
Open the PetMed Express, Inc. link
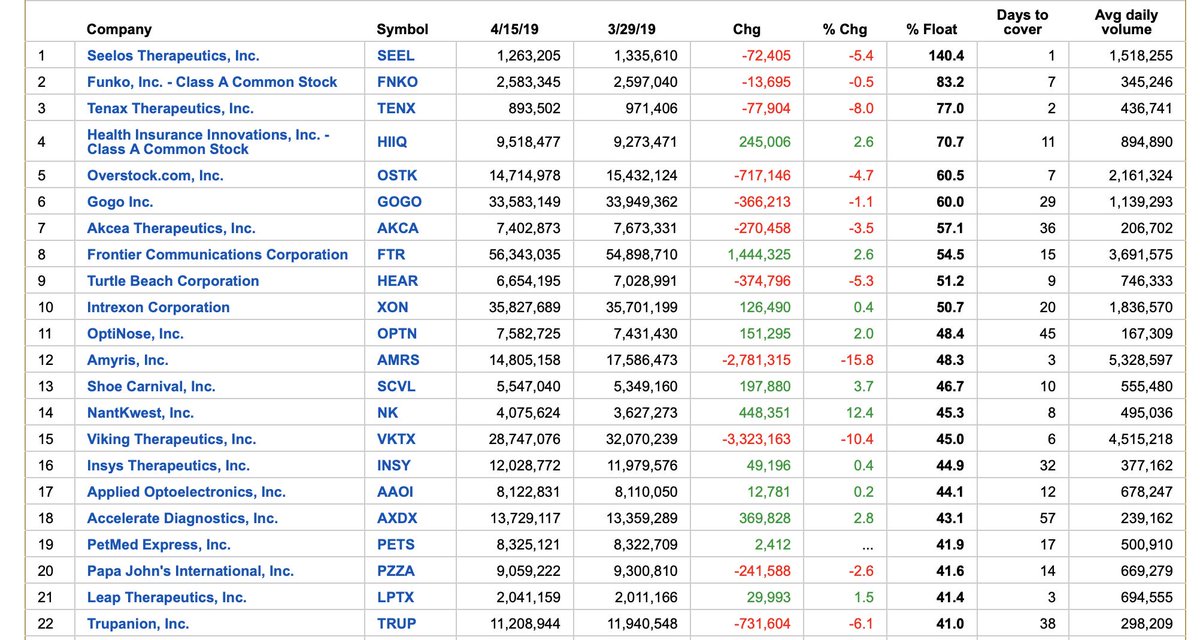click(x=159, y=545)
